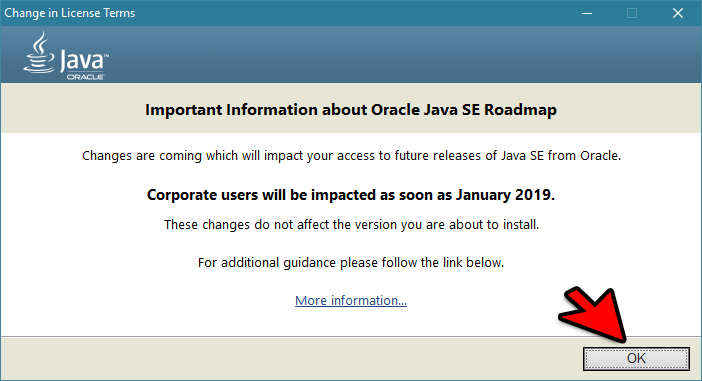Click the empty title bar area beside the title
The width and height of the screenshot is (702, 381).
(x=349, y=13)
